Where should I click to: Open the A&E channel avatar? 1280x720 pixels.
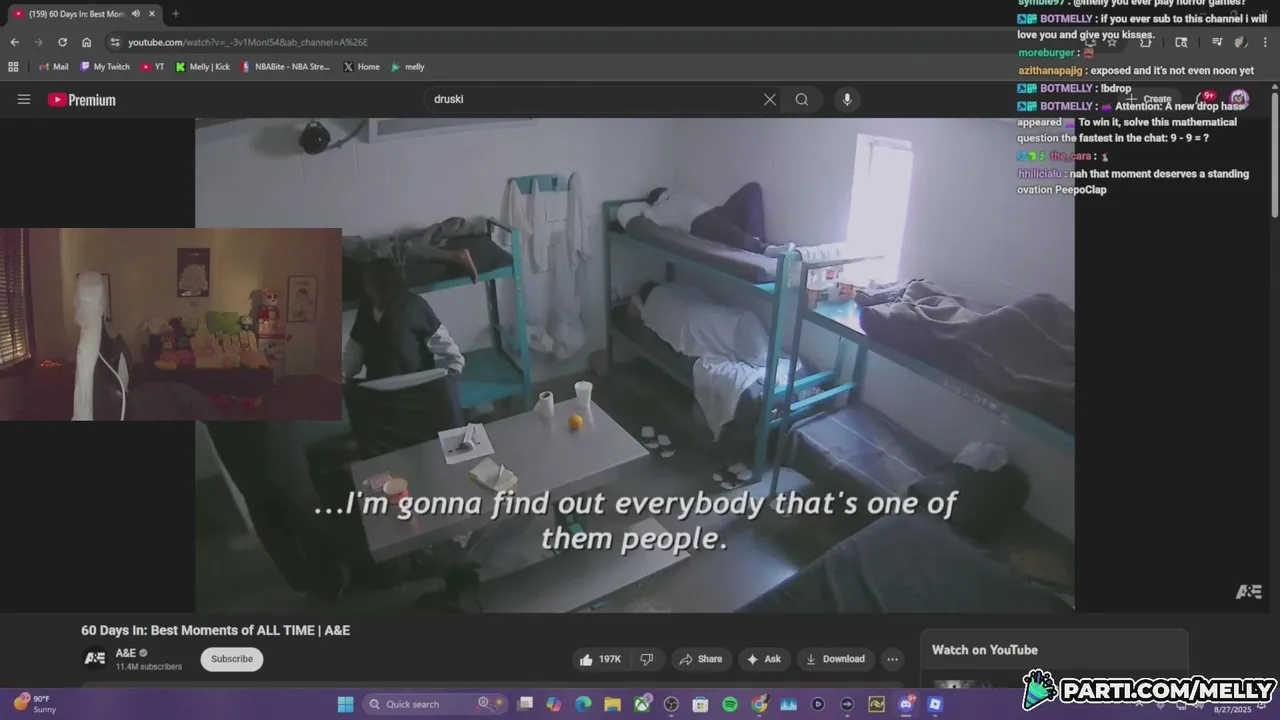[95, 658]
